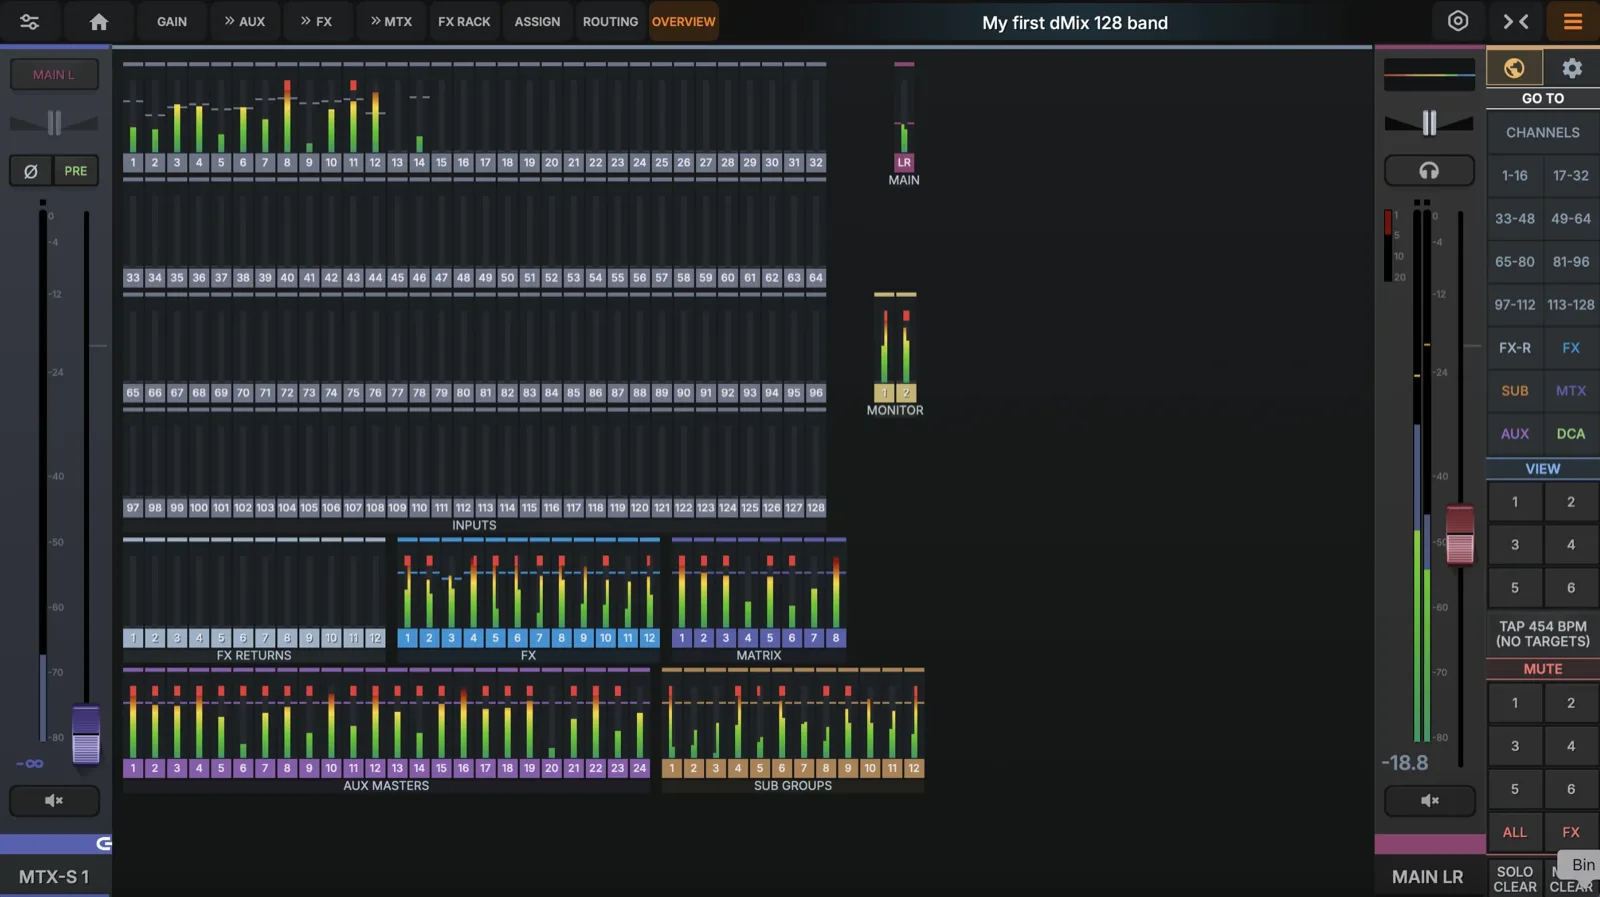The image size is (1600, 897).
Task: Click SOLO CLEAR button
Action: (1514, 879)
